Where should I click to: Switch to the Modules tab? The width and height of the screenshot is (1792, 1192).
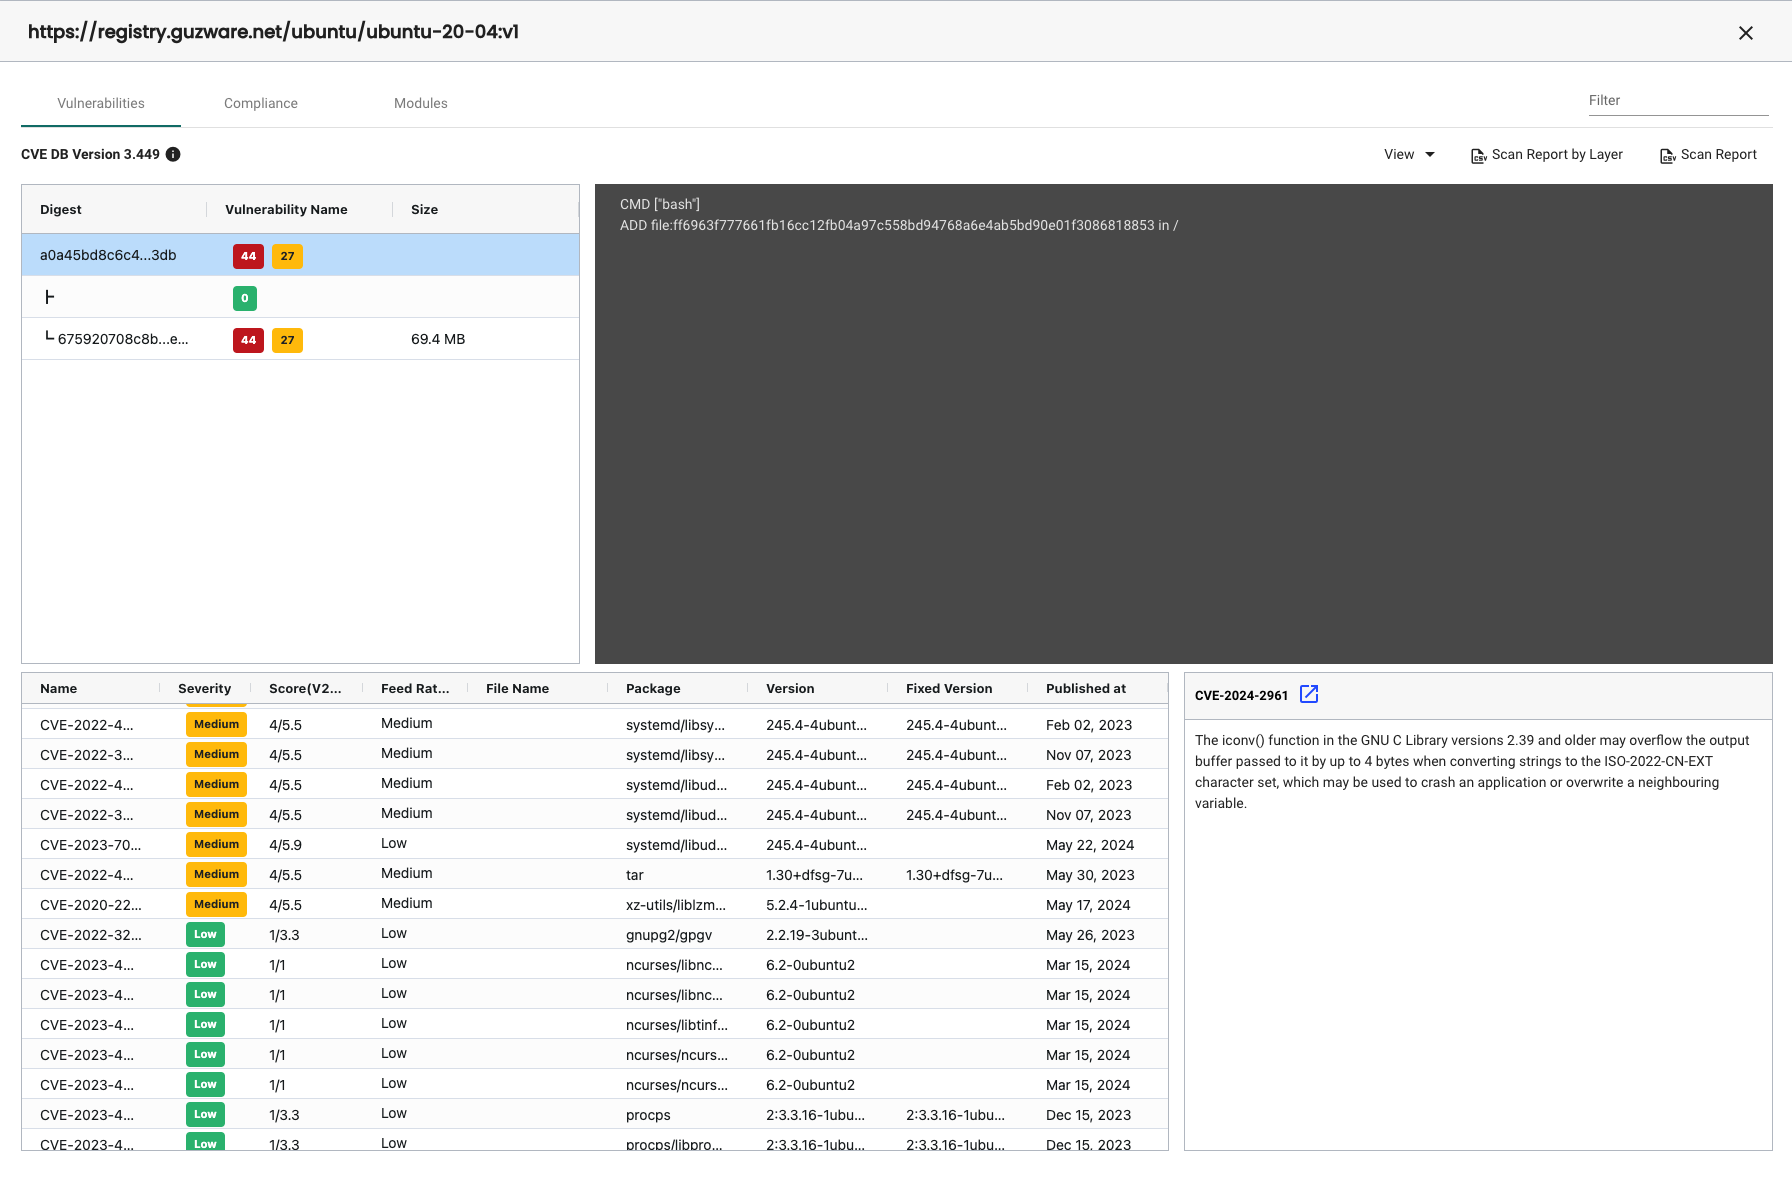(421, 103)
